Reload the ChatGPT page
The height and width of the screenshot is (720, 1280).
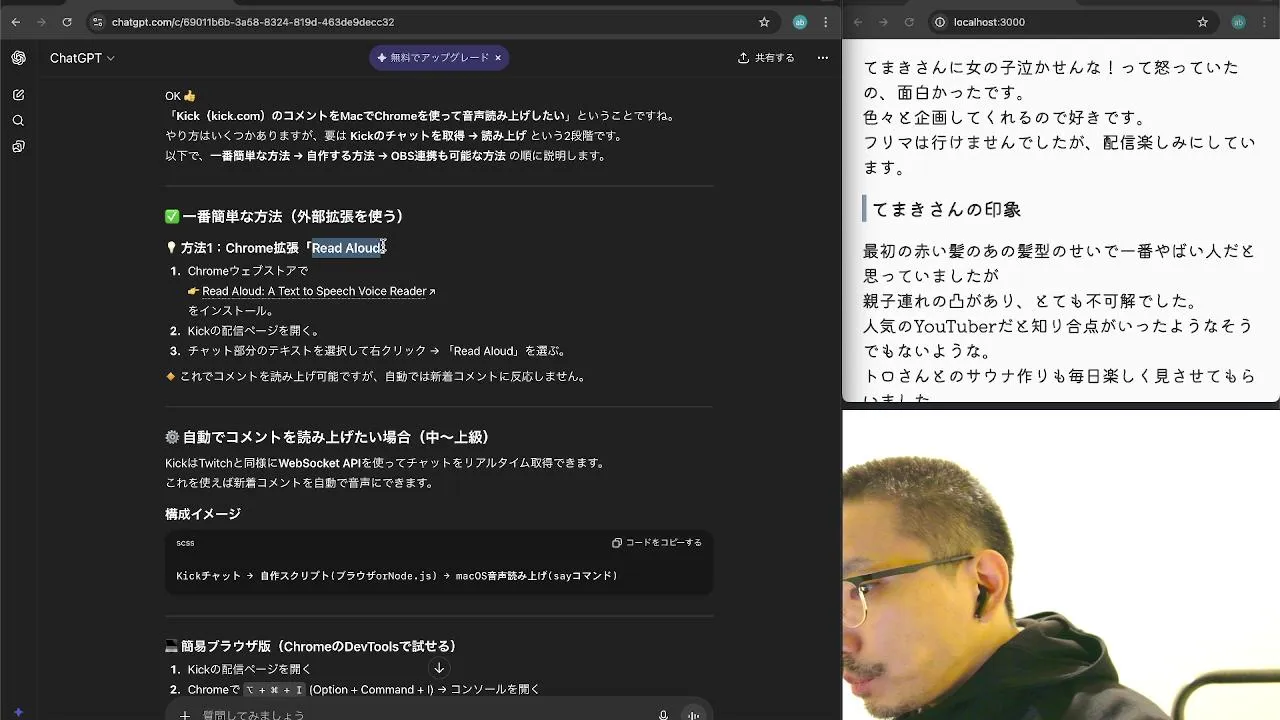67,22
